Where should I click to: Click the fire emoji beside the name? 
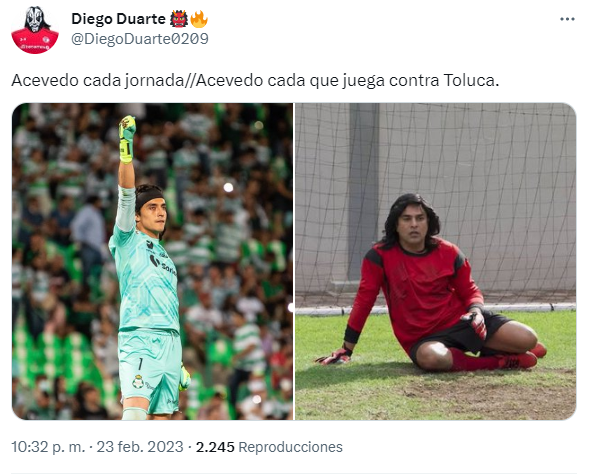pyautogui.click(x=199, y=19)
